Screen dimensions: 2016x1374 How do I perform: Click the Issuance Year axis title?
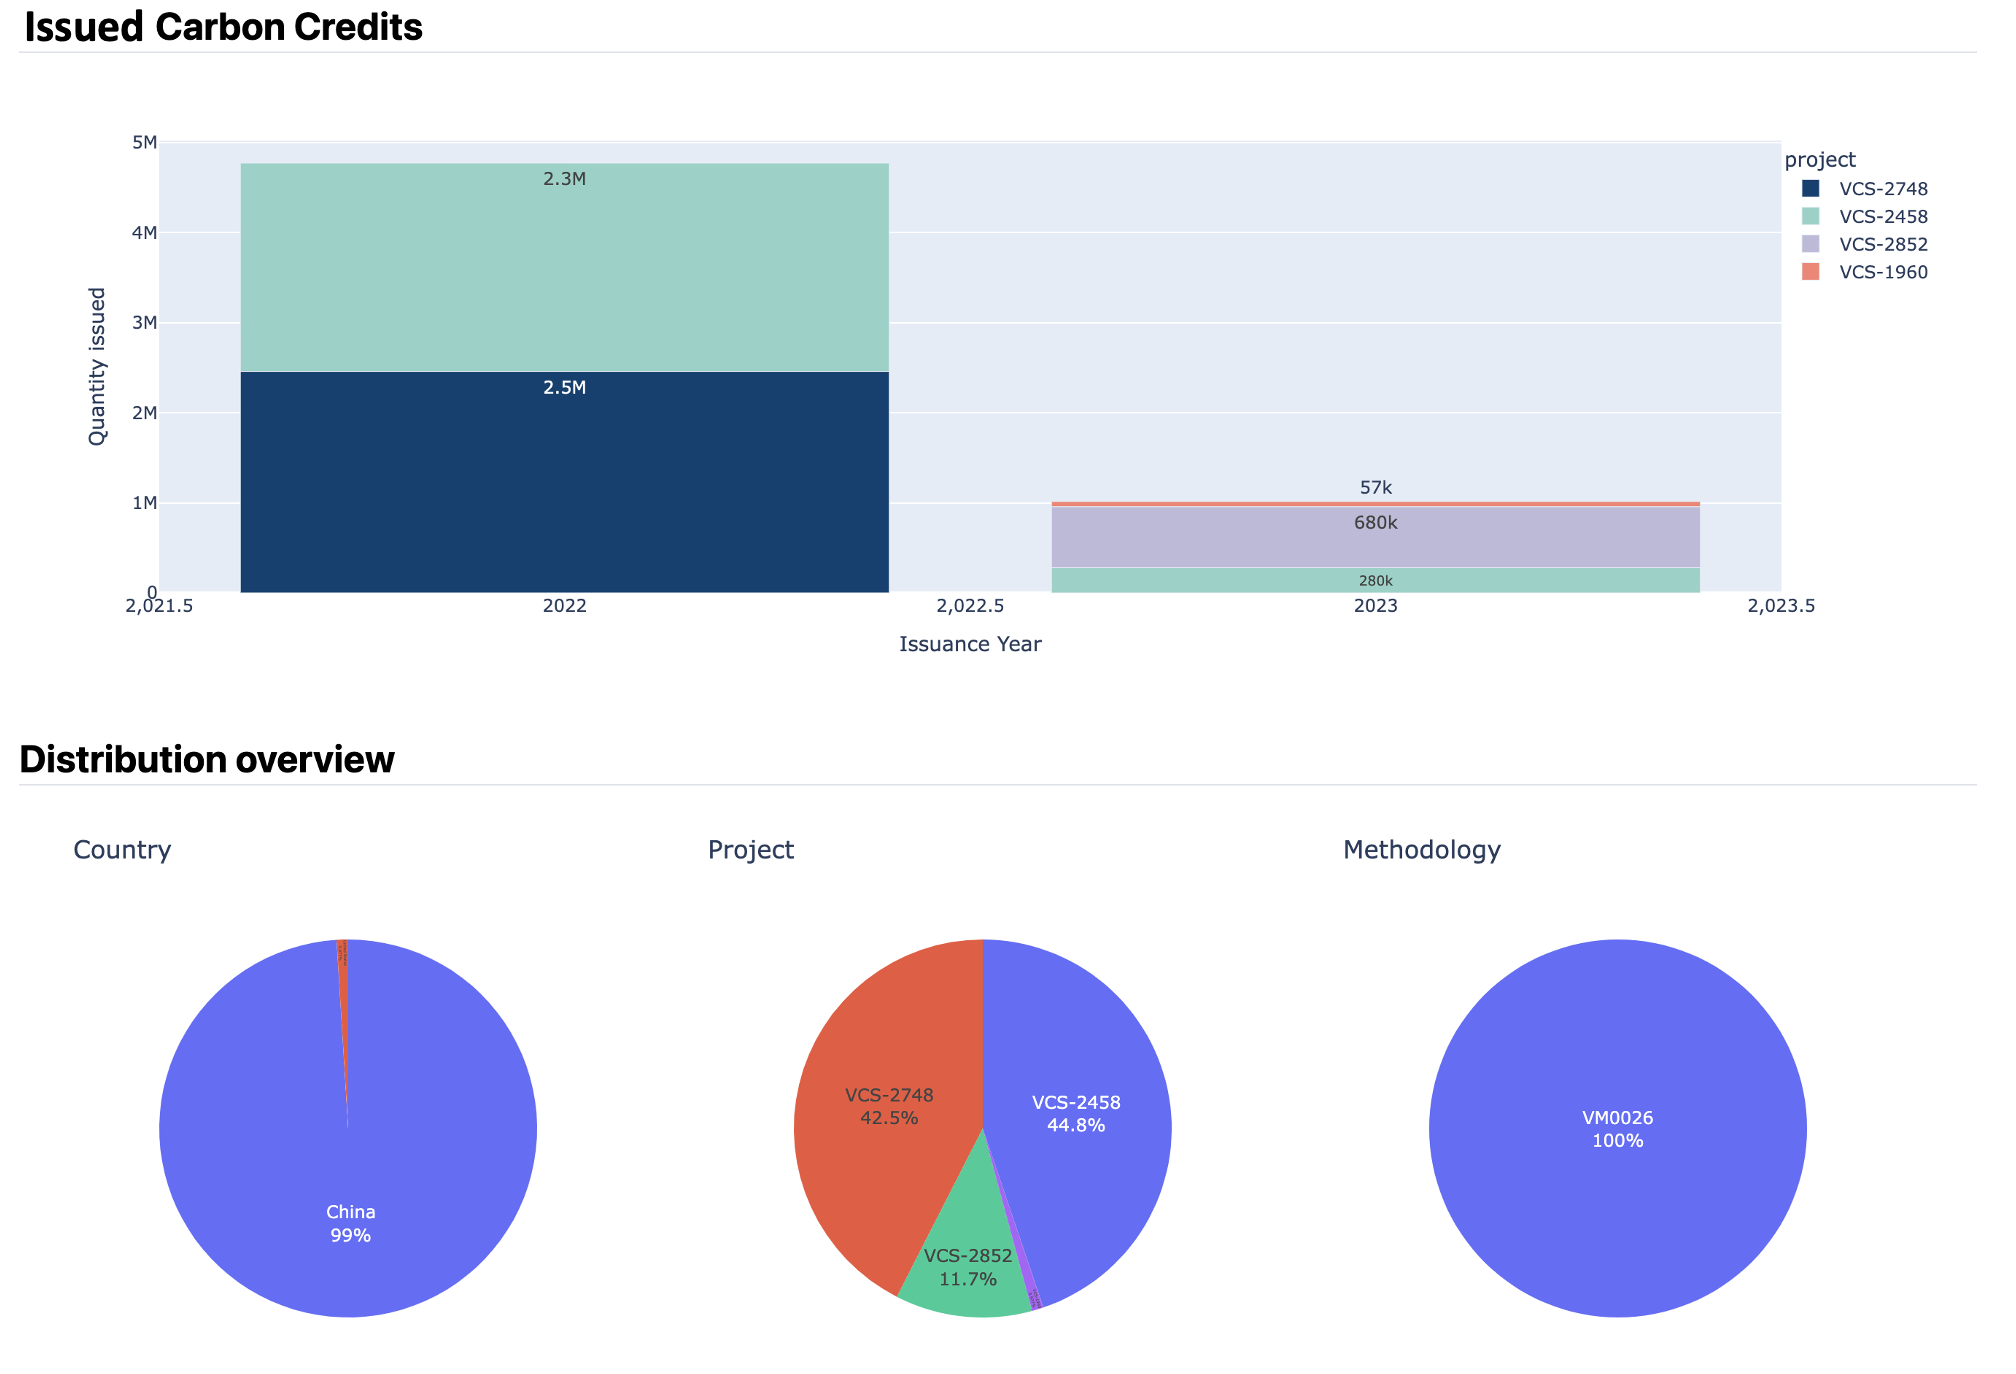970,645
